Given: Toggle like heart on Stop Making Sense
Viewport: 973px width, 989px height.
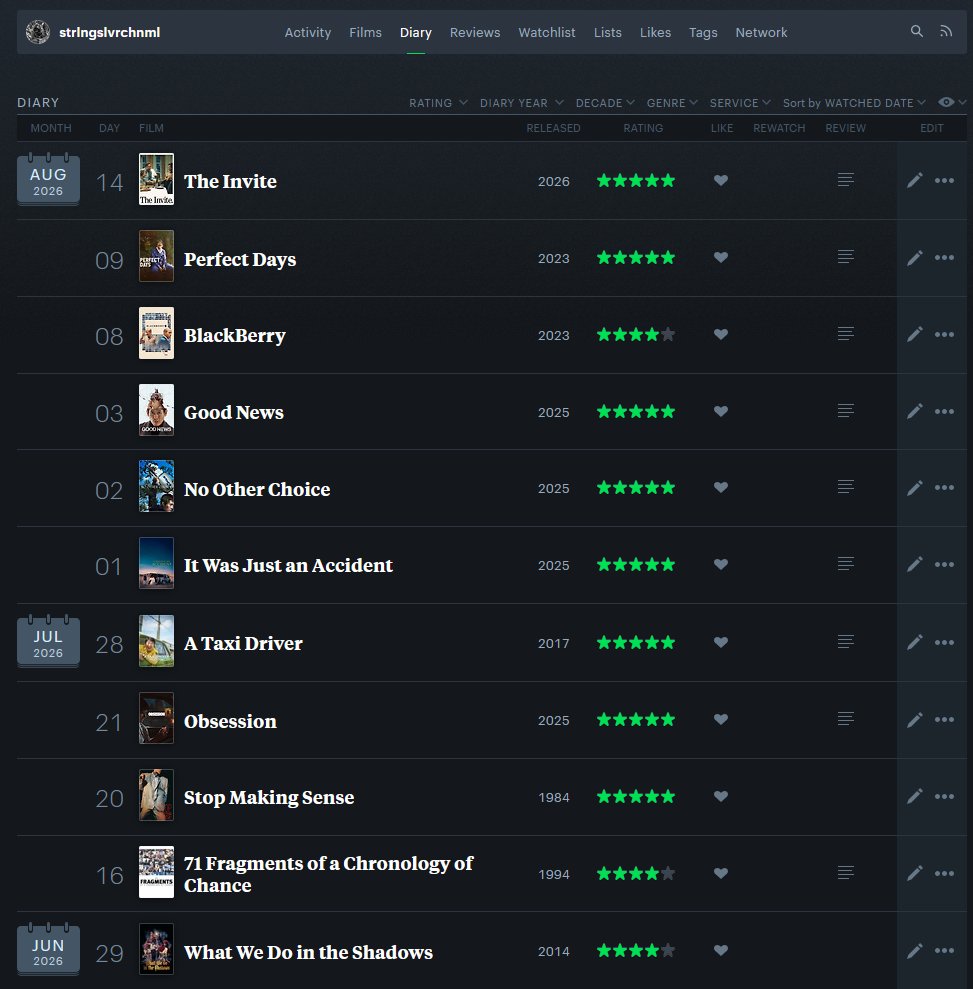Looking at the screenshot, I should point(721,797).
